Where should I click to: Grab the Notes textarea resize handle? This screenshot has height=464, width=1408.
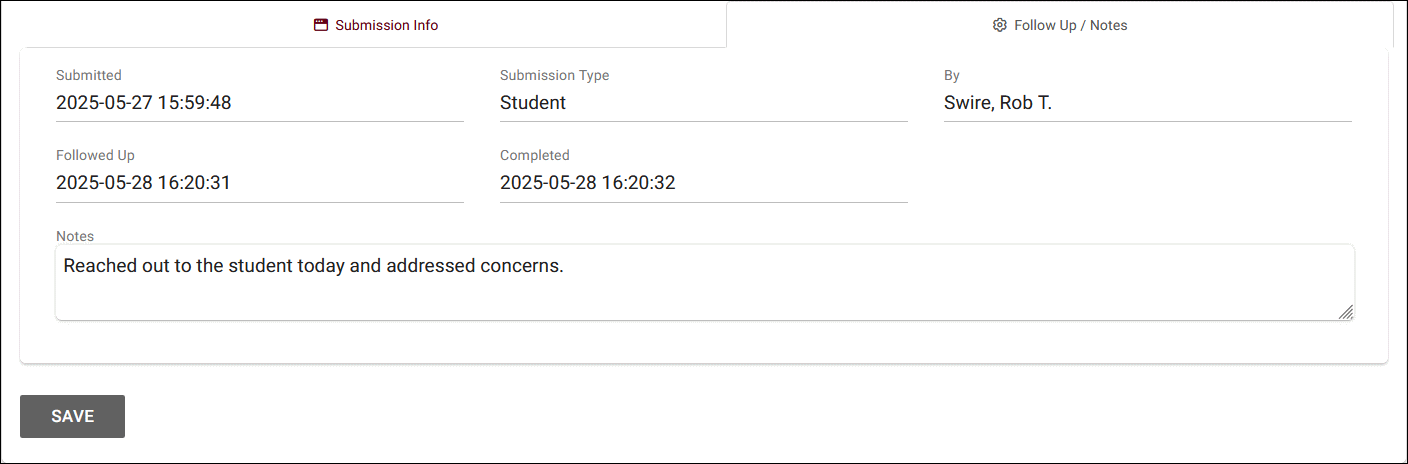tap(1346, 312)
